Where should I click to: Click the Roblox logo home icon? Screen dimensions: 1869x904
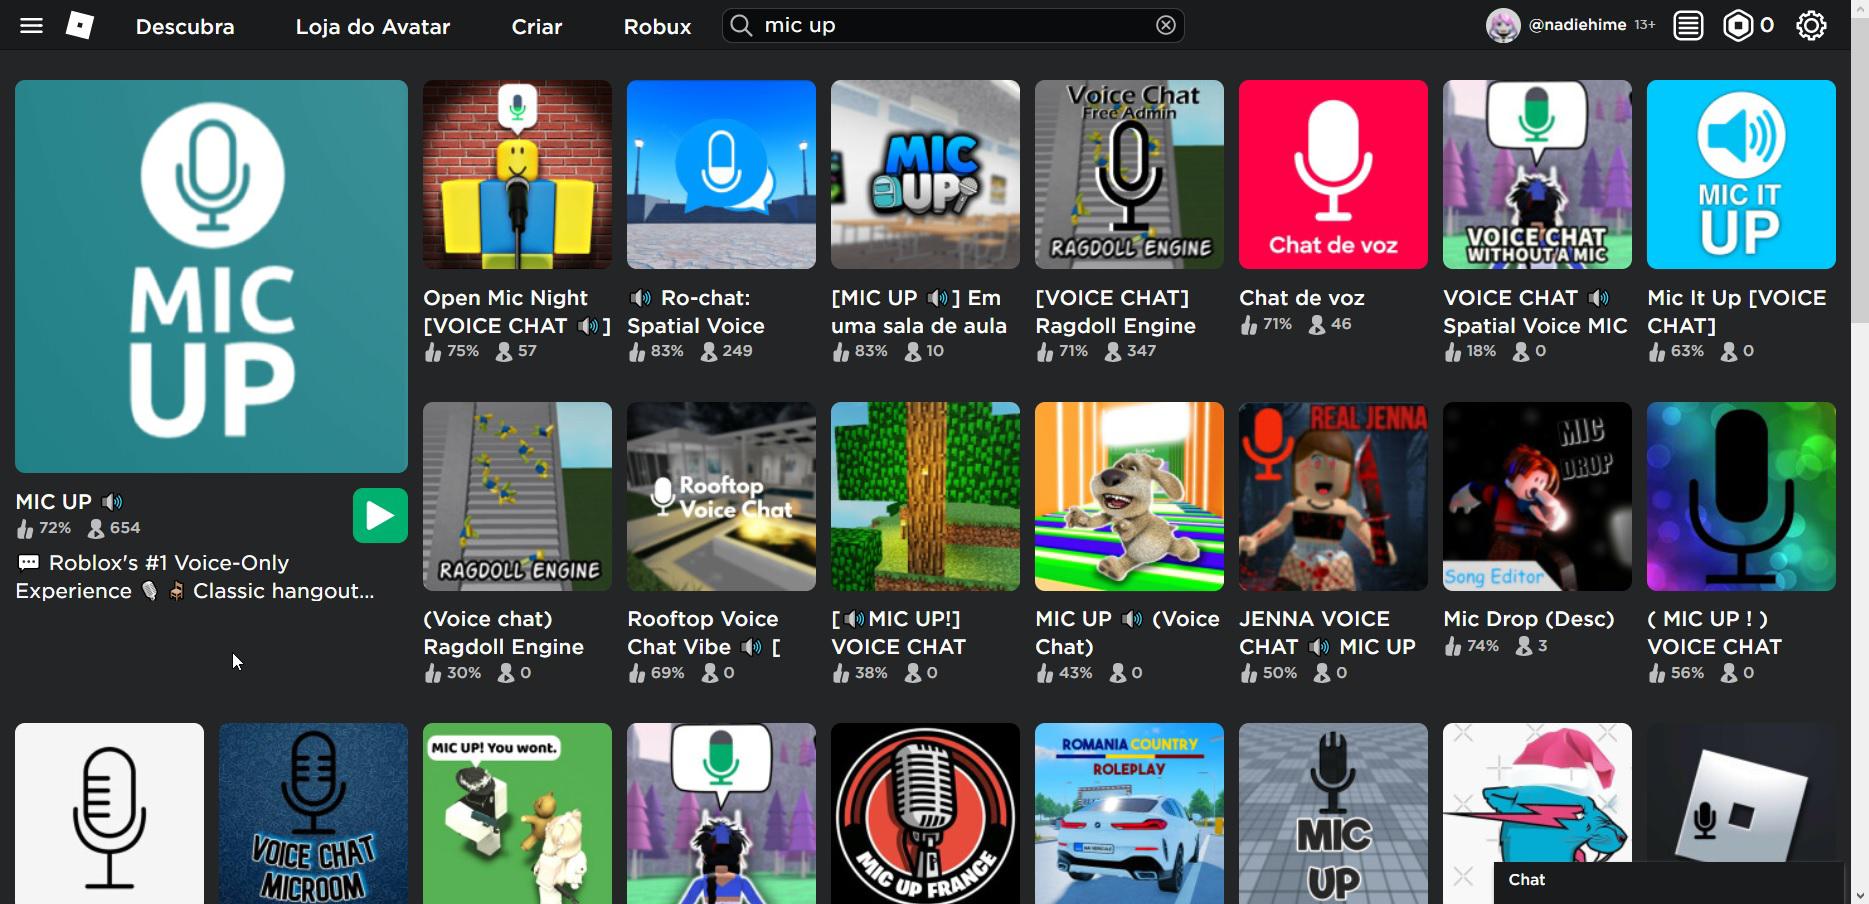[x=80, y=26]
